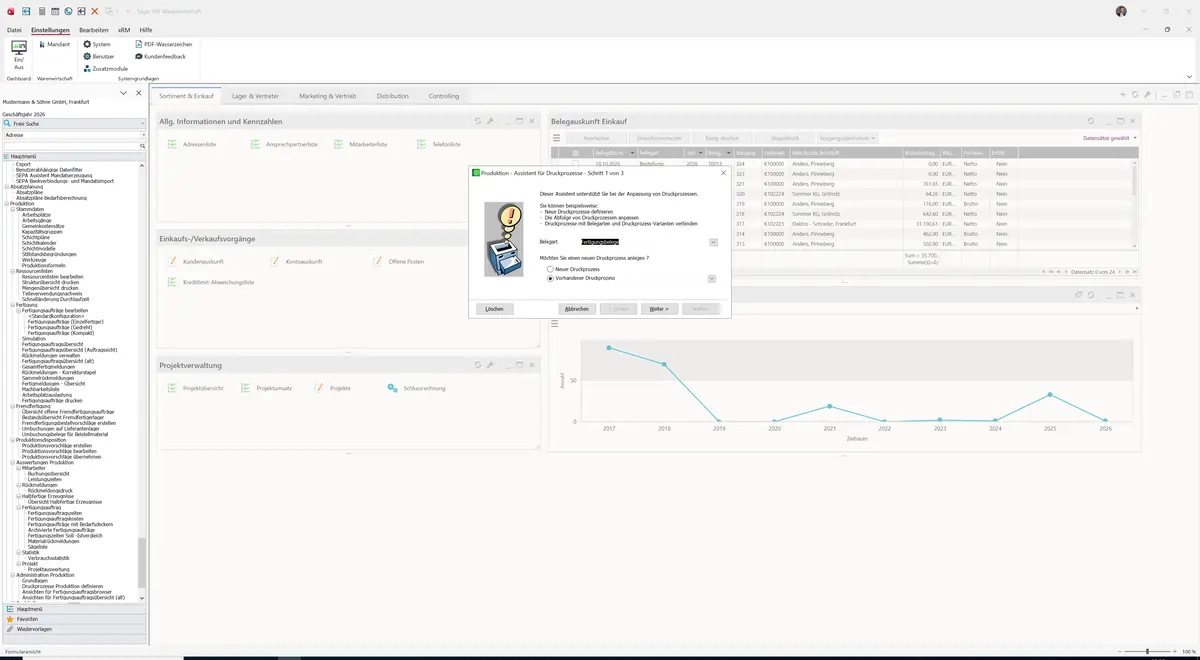Open the Wiedervorlagen section in left pane

(x=74, y=629)
